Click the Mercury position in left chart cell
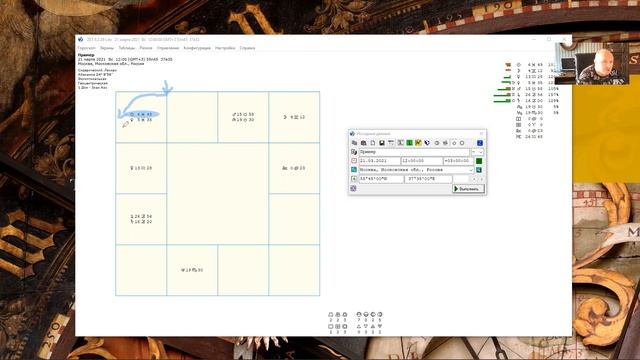The height and width of the screenshot is (360, 640). coord(141,168)
